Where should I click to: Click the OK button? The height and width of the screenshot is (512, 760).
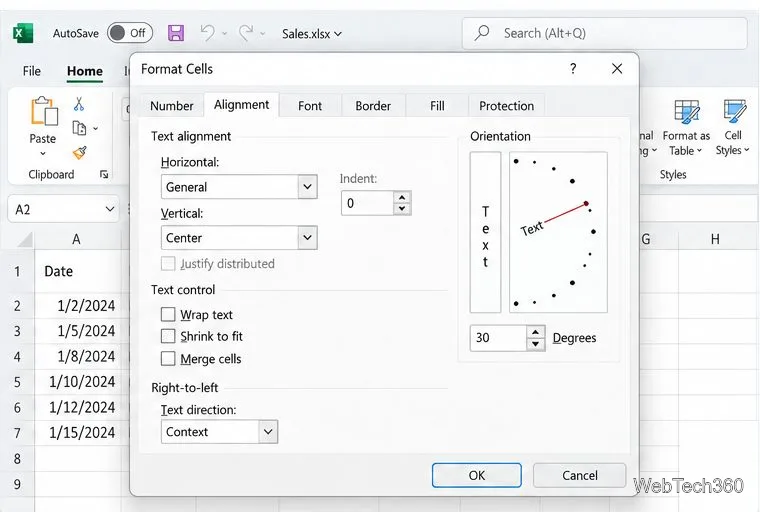point(477,475)
